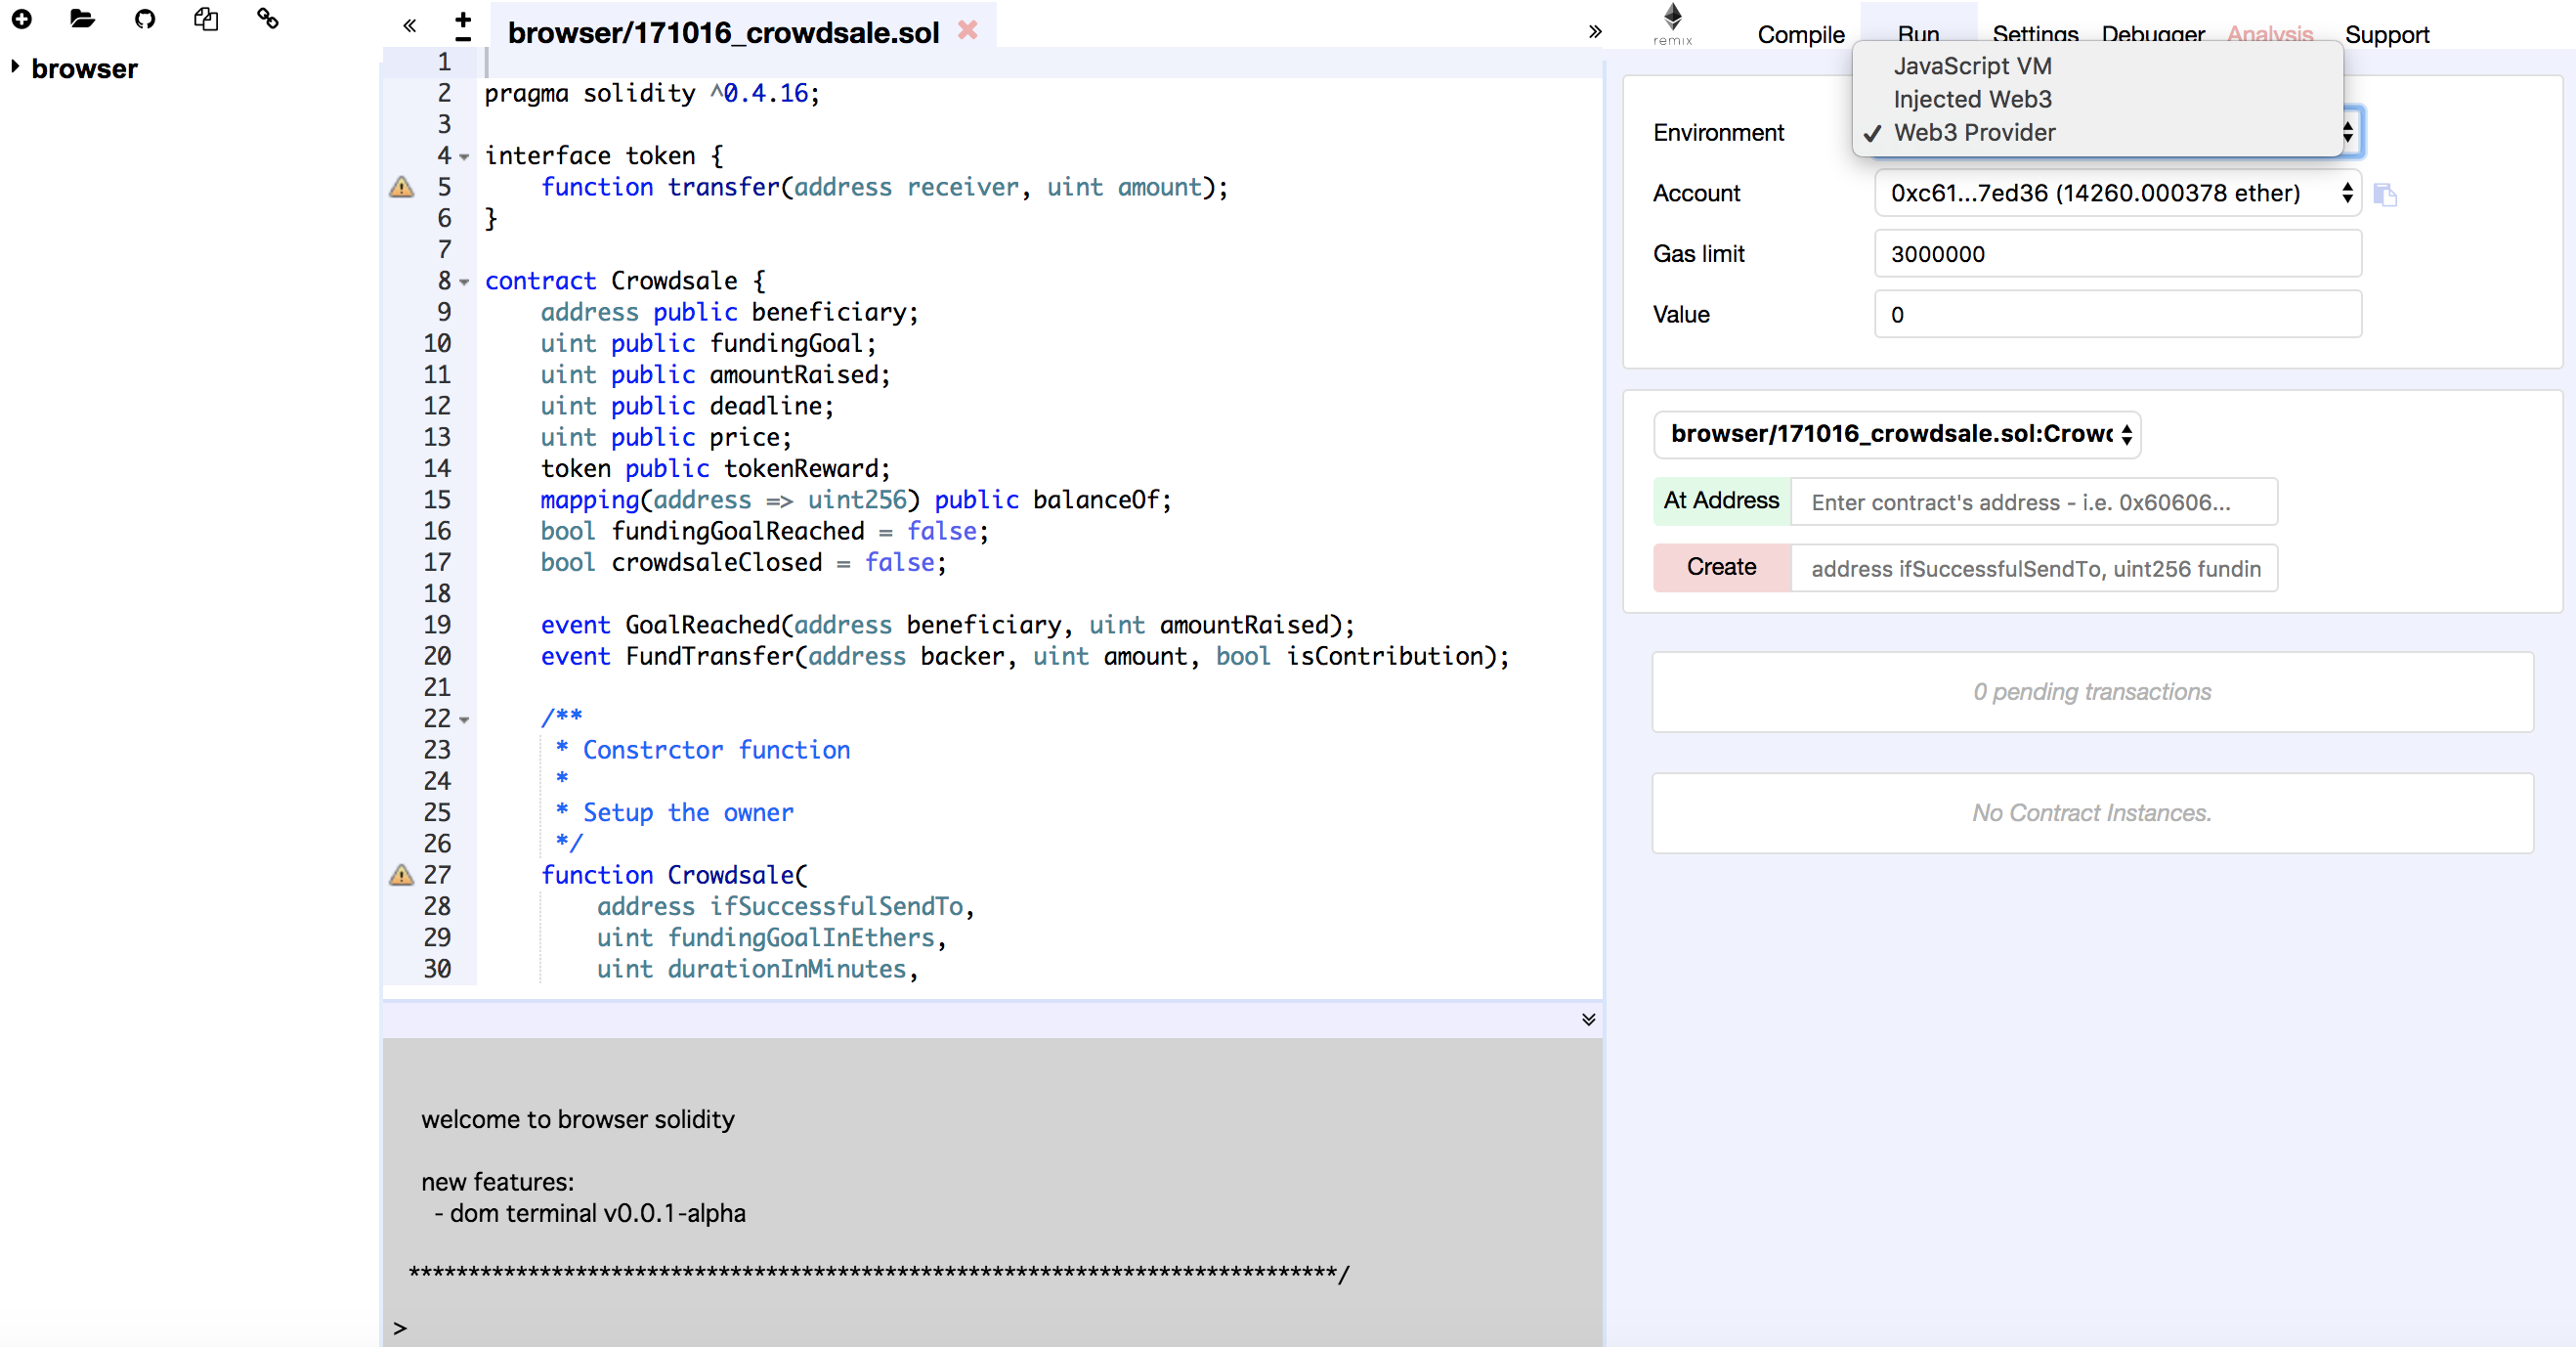Click the git/GitHub icon in sidebar
The width and height of the screenshot is (2576, 1347).
[x=145, y=19]
